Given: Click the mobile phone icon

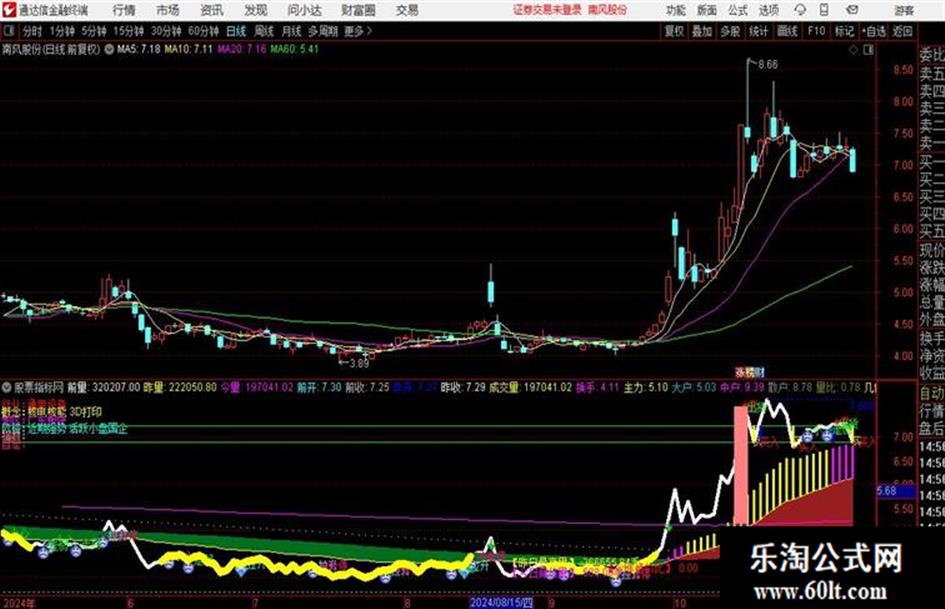Looking at the screenshot, I should pos(824,10).
